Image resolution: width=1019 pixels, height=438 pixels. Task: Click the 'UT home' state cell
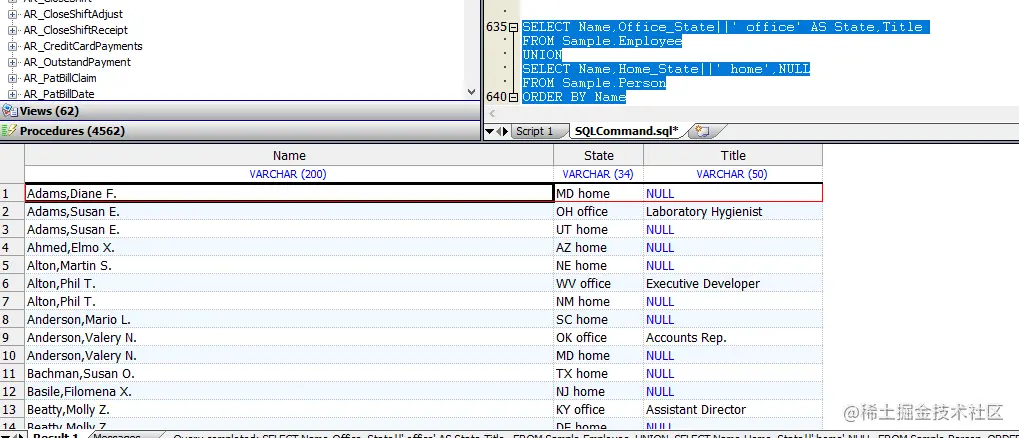pyautogui.click(x=599, y=229)
